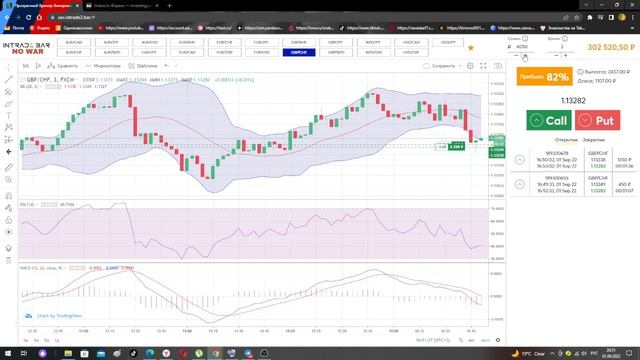Click the Сохранить save button

(x=439, y=66)
